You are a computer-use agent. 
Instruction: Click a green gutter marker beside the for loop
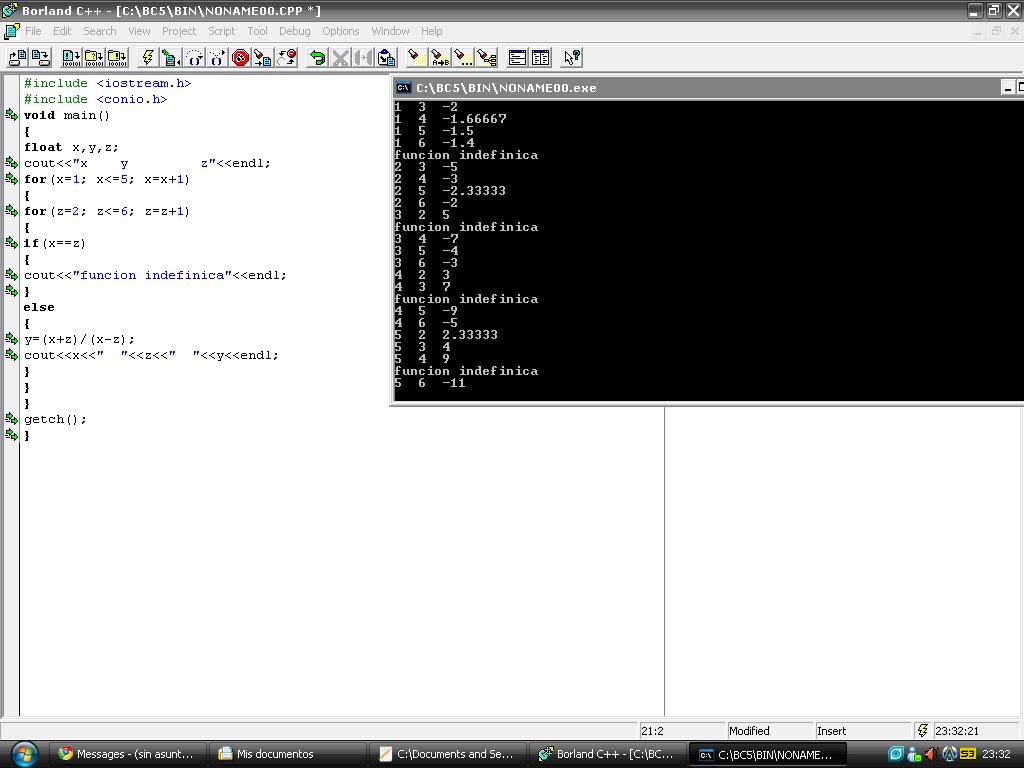point(10,179)
